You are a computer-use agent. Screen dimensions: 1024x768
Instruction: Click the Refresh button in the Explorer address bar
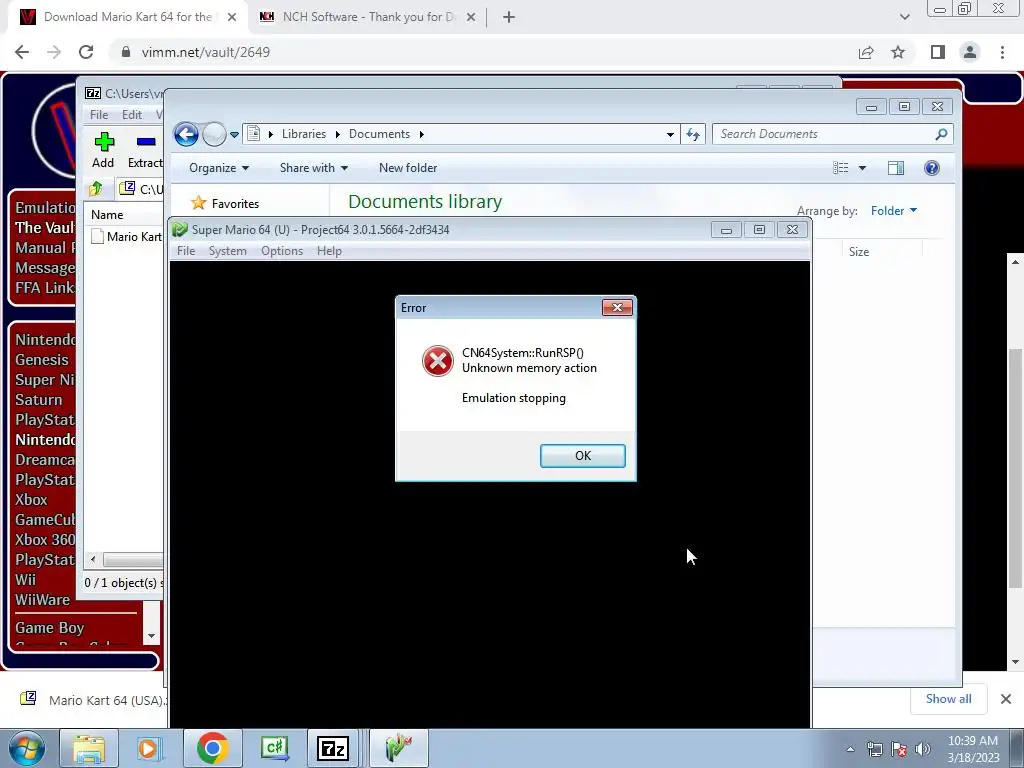tap(693, 134)
